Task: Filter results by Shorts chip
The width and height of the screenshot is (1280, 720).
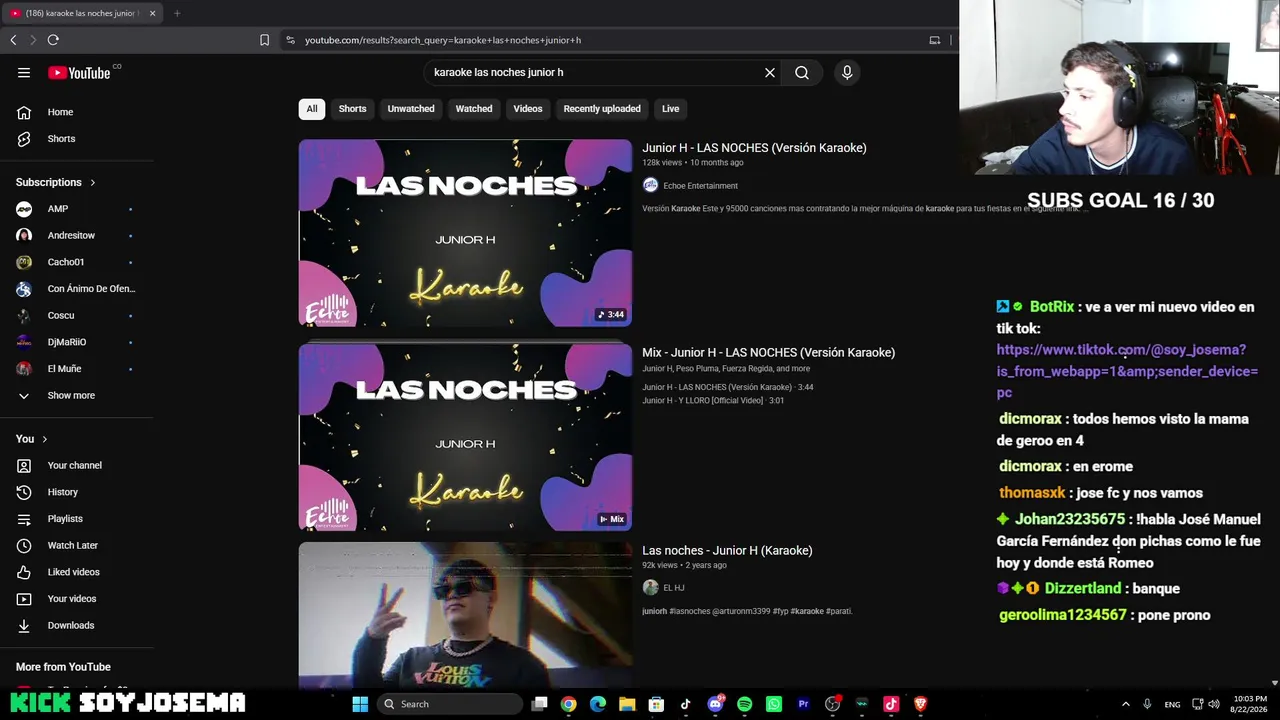Action: 352,109
